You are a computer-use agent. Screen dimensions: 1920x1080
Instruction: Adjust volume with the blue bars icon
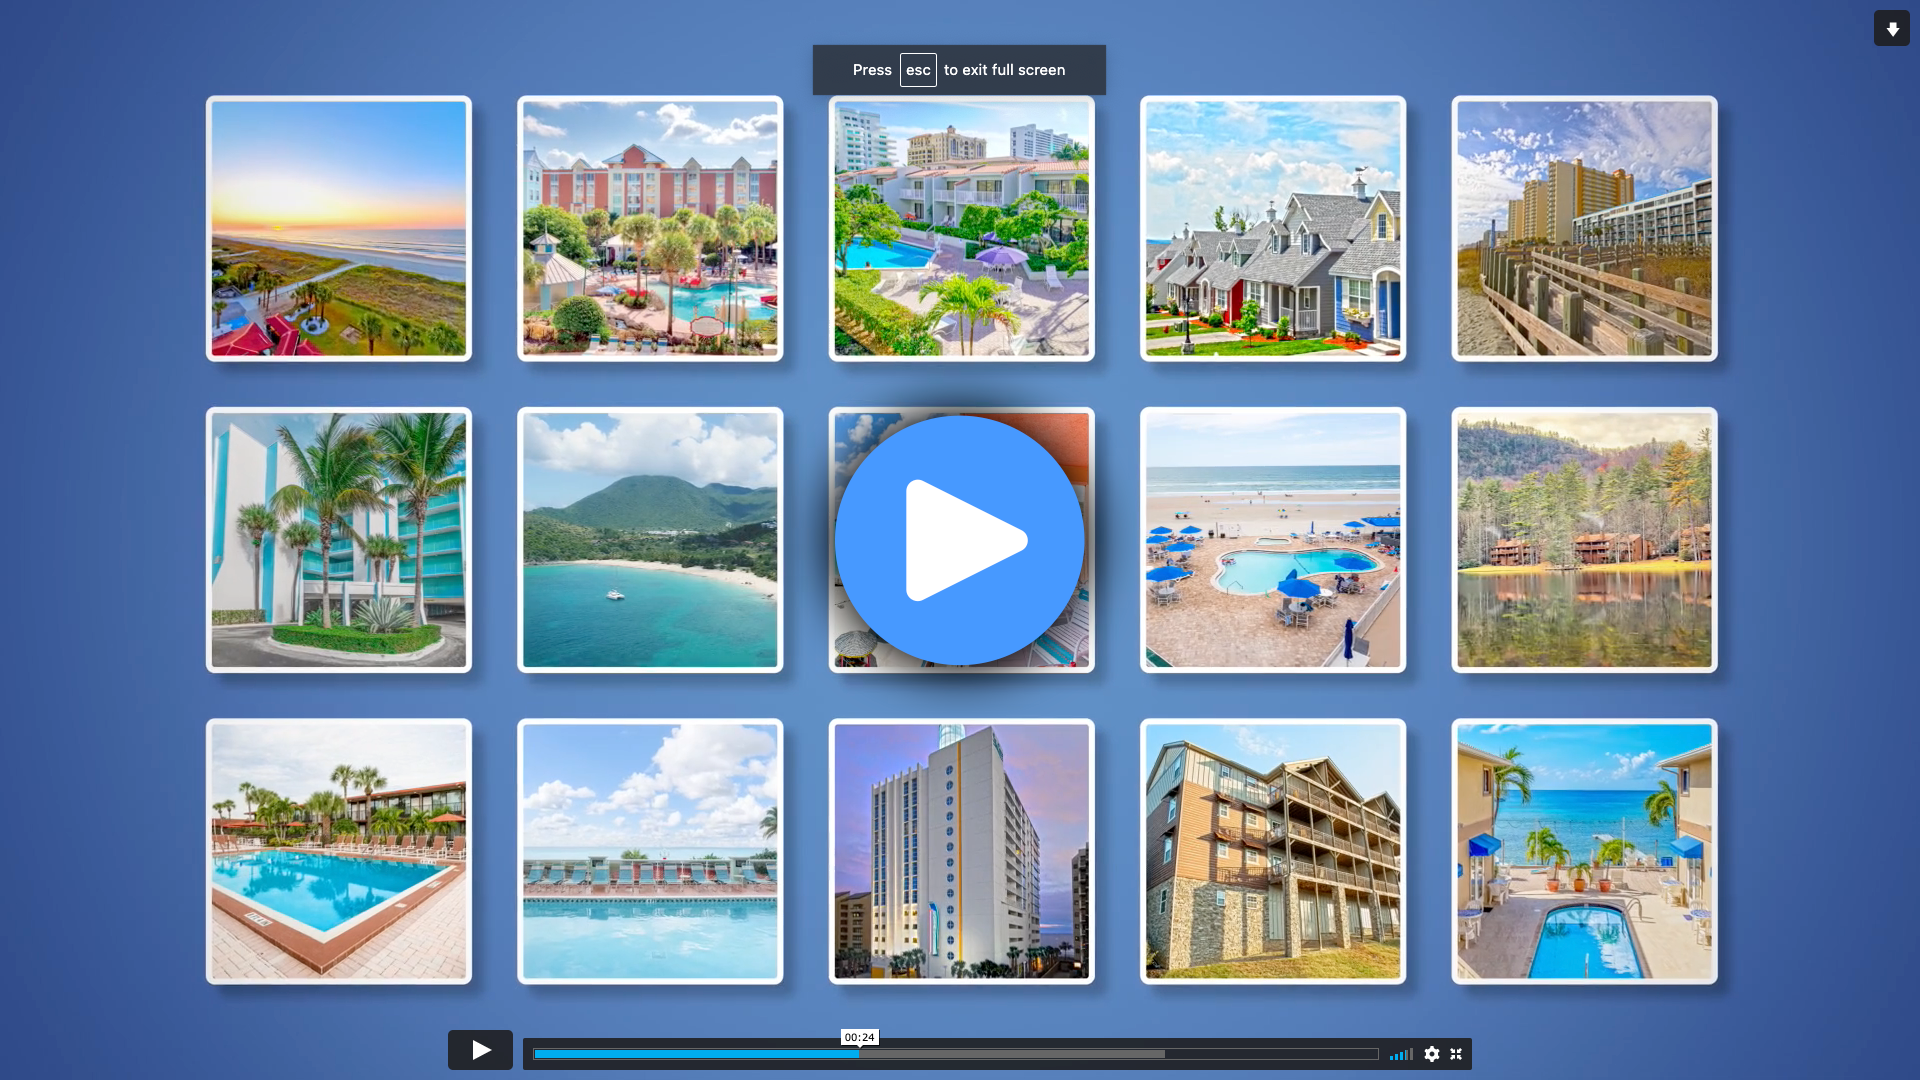pyautogui.click(x=1401, y=1054)
